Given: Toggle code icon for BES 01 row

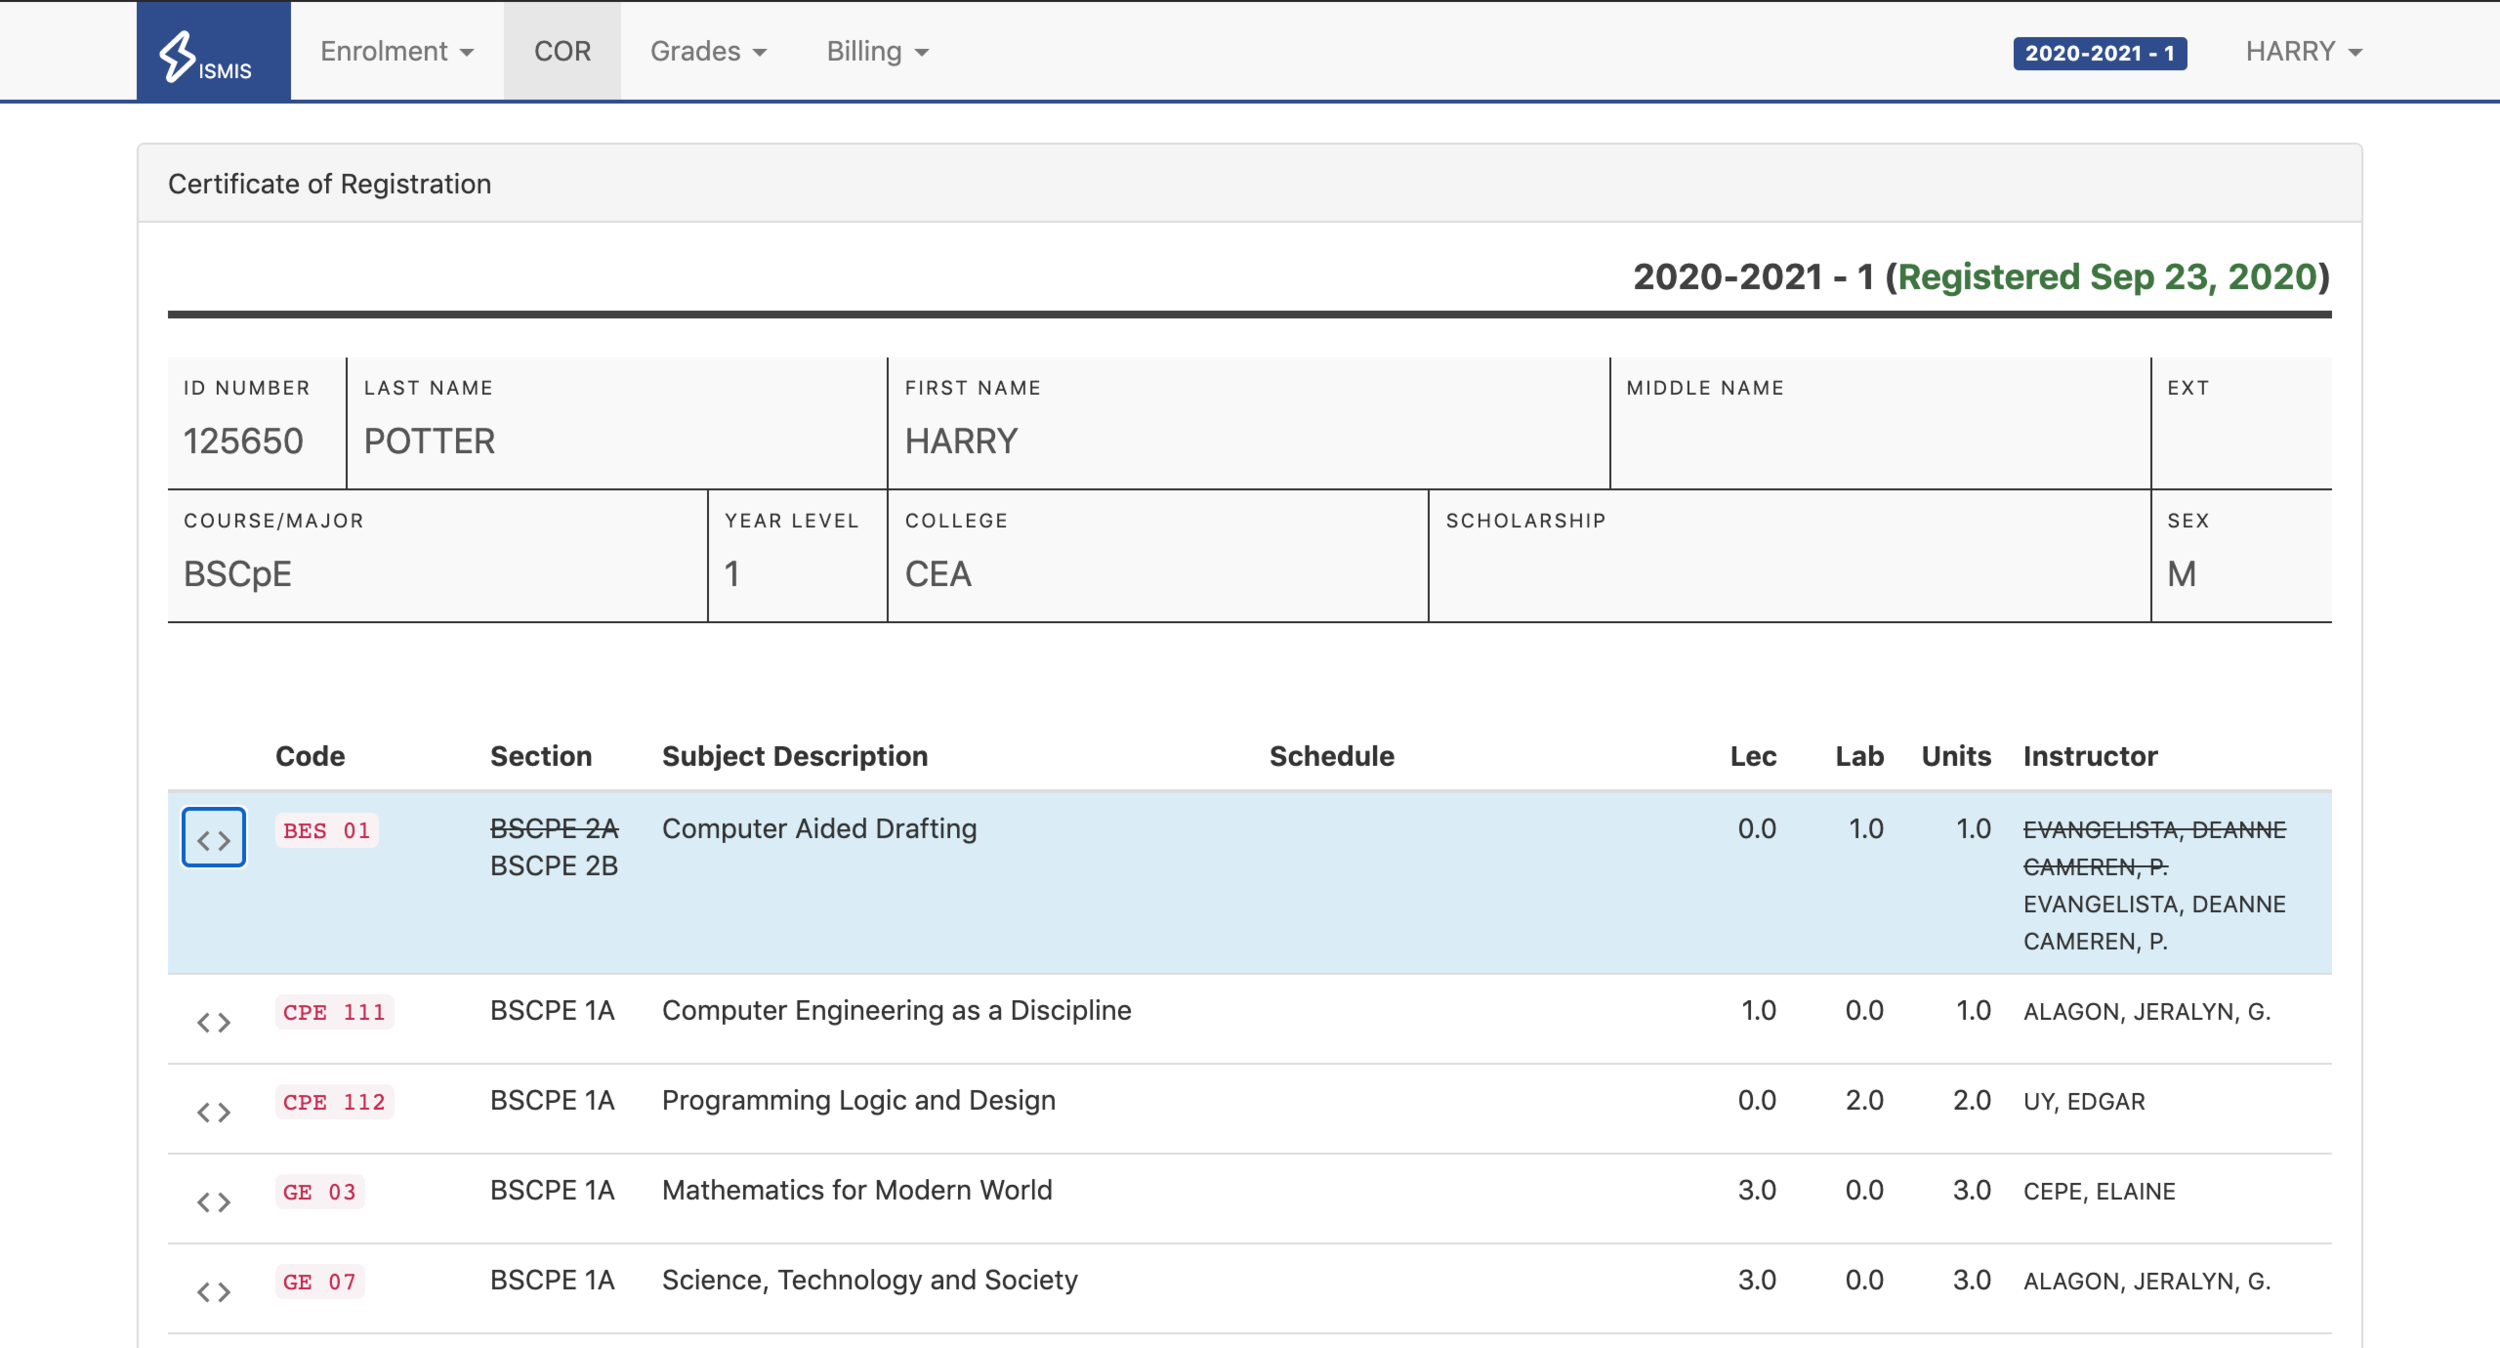Looking at the screenshot, I should [x=213, y=838].
